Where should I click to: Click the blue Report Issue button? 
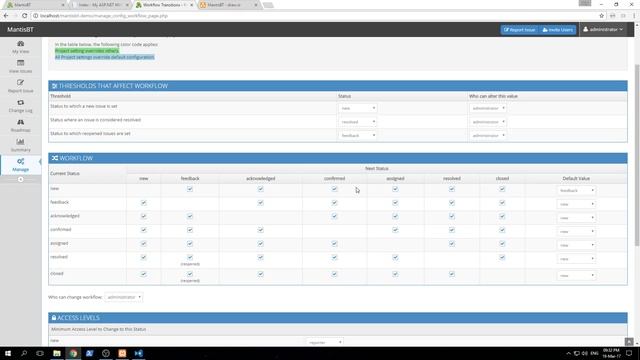coord(519,29)
